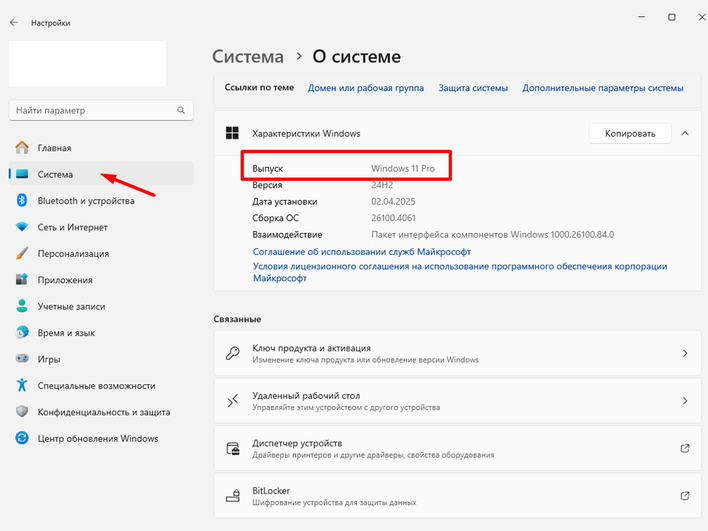Image resolution: width=708 pixels, height=531 pixels.
Task: Click the Игры gamepad icon
Action: pyautogui.click(x=22, y=359)
